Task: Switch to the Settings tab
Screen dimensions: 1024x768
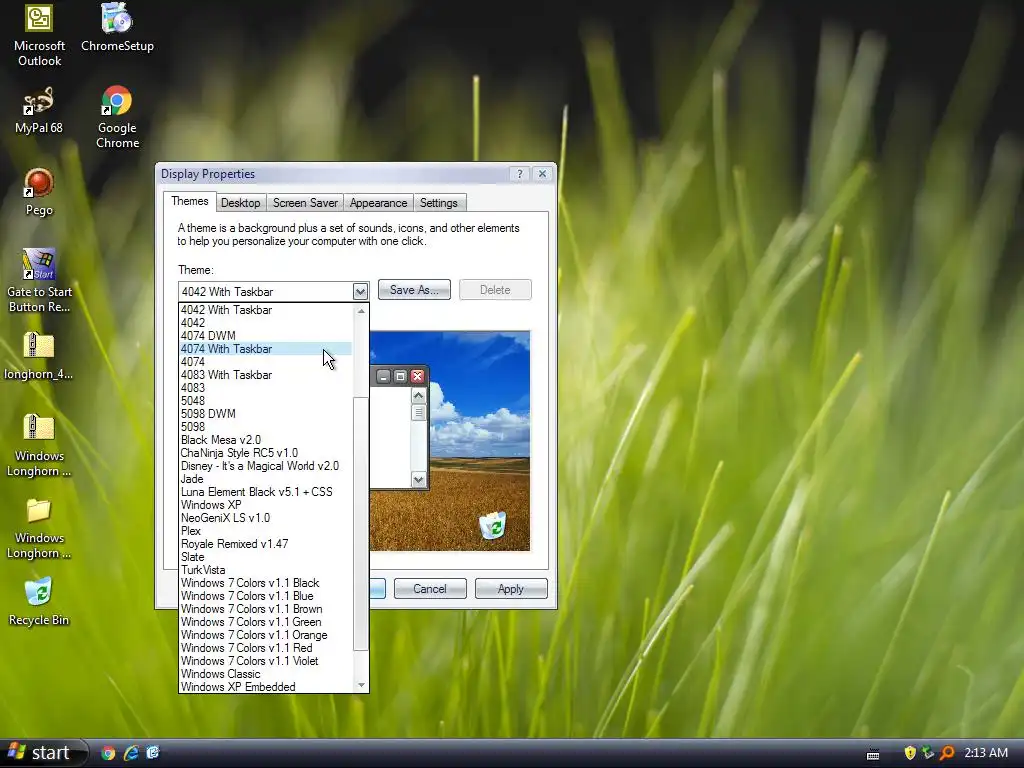Action: click(x=439, y=203)
